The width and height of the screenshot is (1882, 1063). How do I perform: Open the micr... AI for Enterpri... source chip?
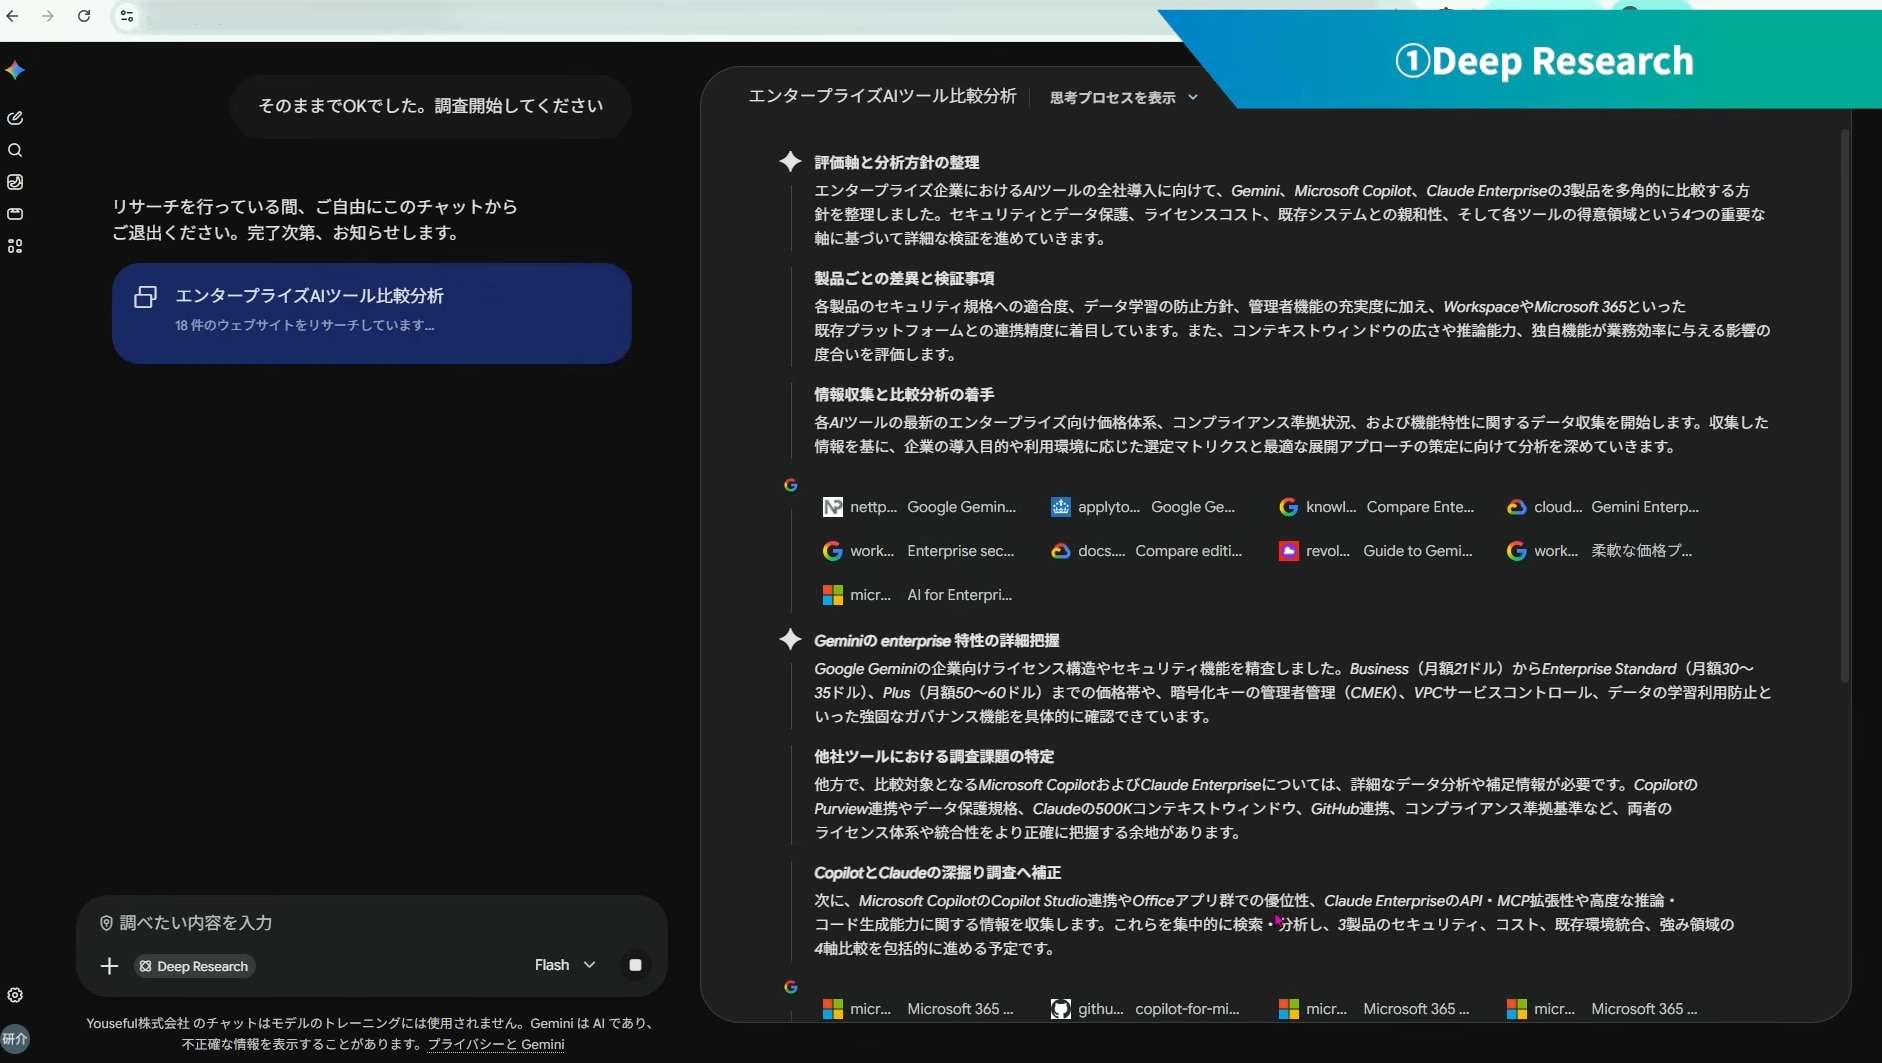coord(917,595)
